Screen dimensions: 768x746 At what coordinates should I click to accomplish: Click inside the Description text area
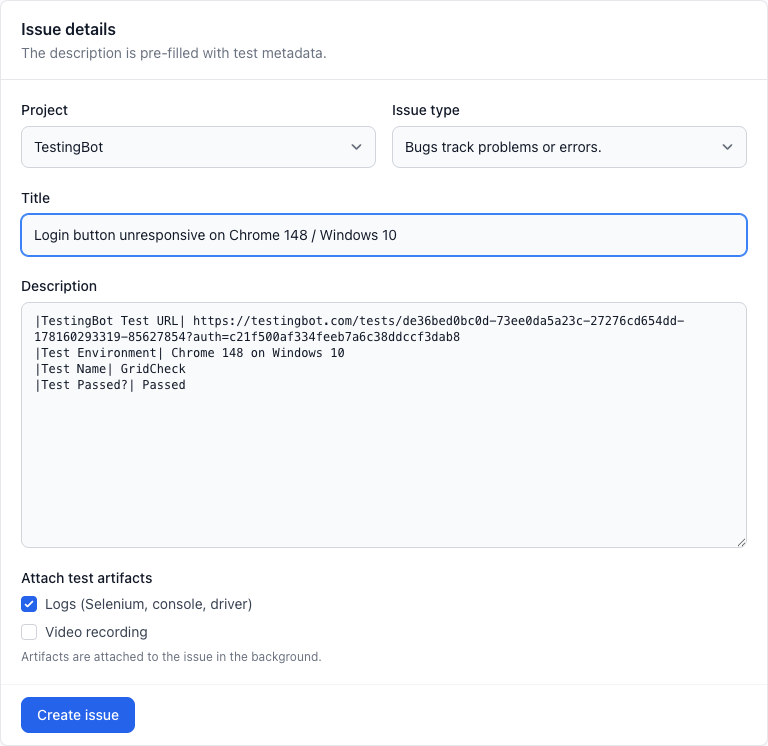[x=384, y=425]
